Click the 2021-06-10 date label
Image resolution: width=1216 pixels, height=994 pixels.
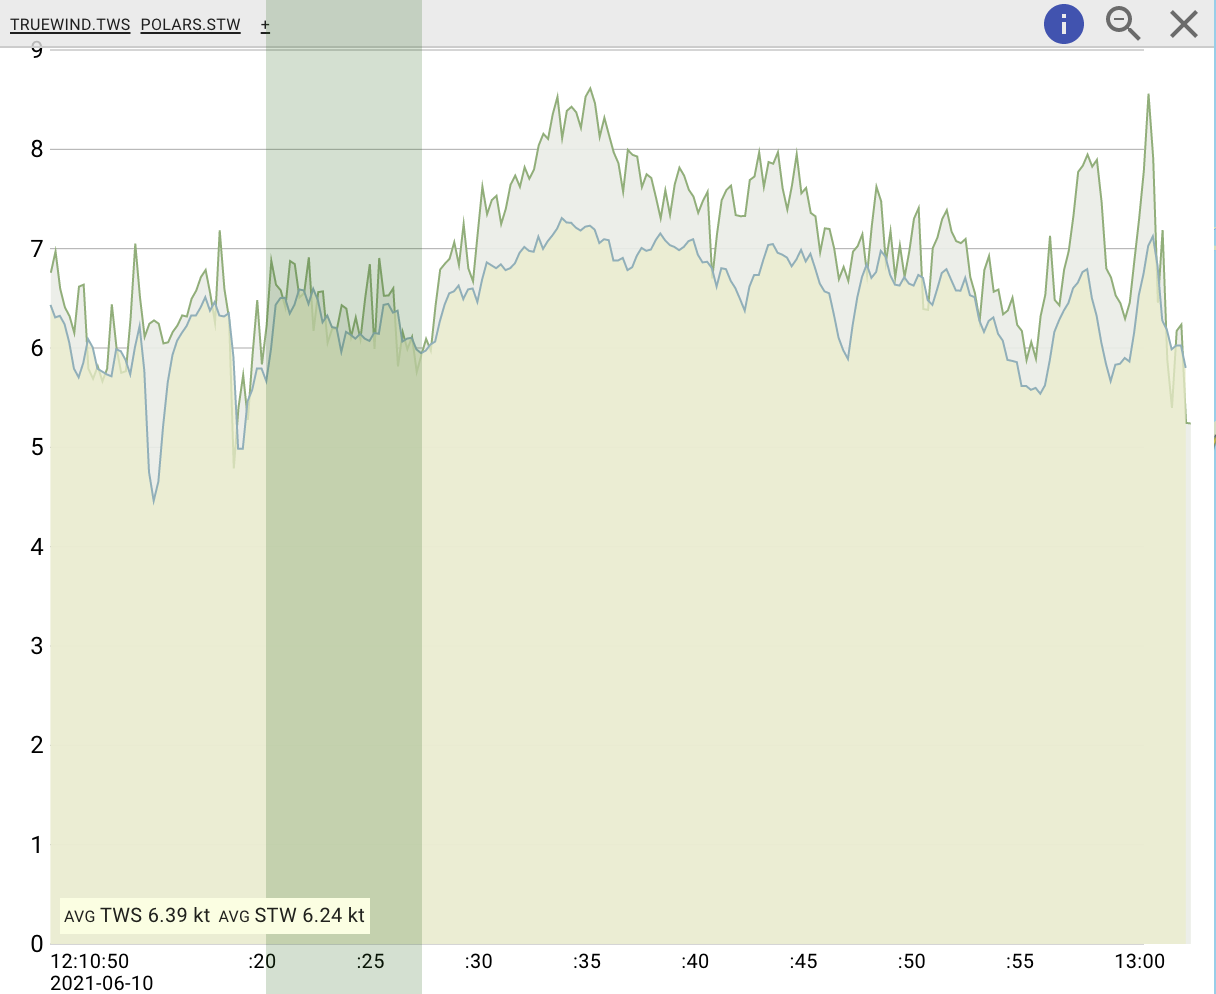pos(102,983)
